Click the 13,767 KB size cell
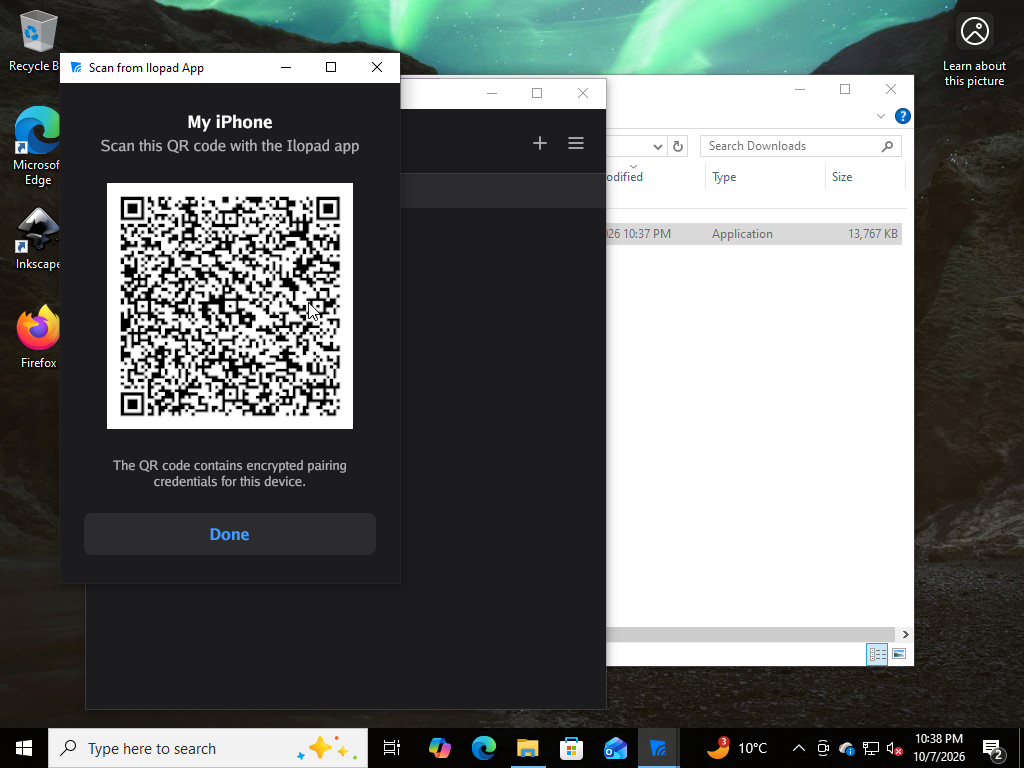 (872, 234)
